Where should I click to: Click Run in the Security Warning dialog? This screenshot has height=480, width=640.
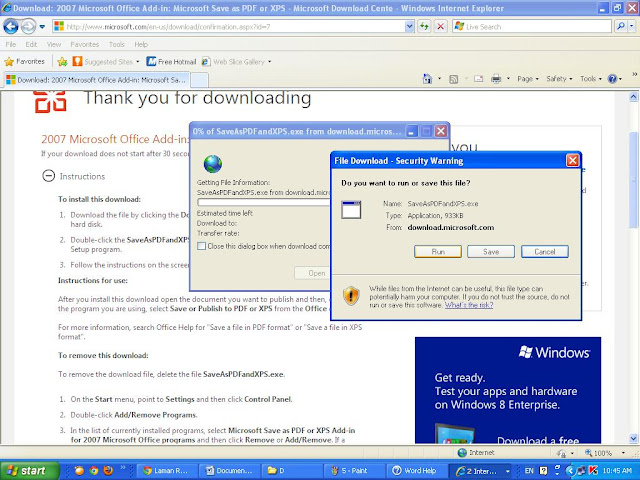(x=438, y=251)
